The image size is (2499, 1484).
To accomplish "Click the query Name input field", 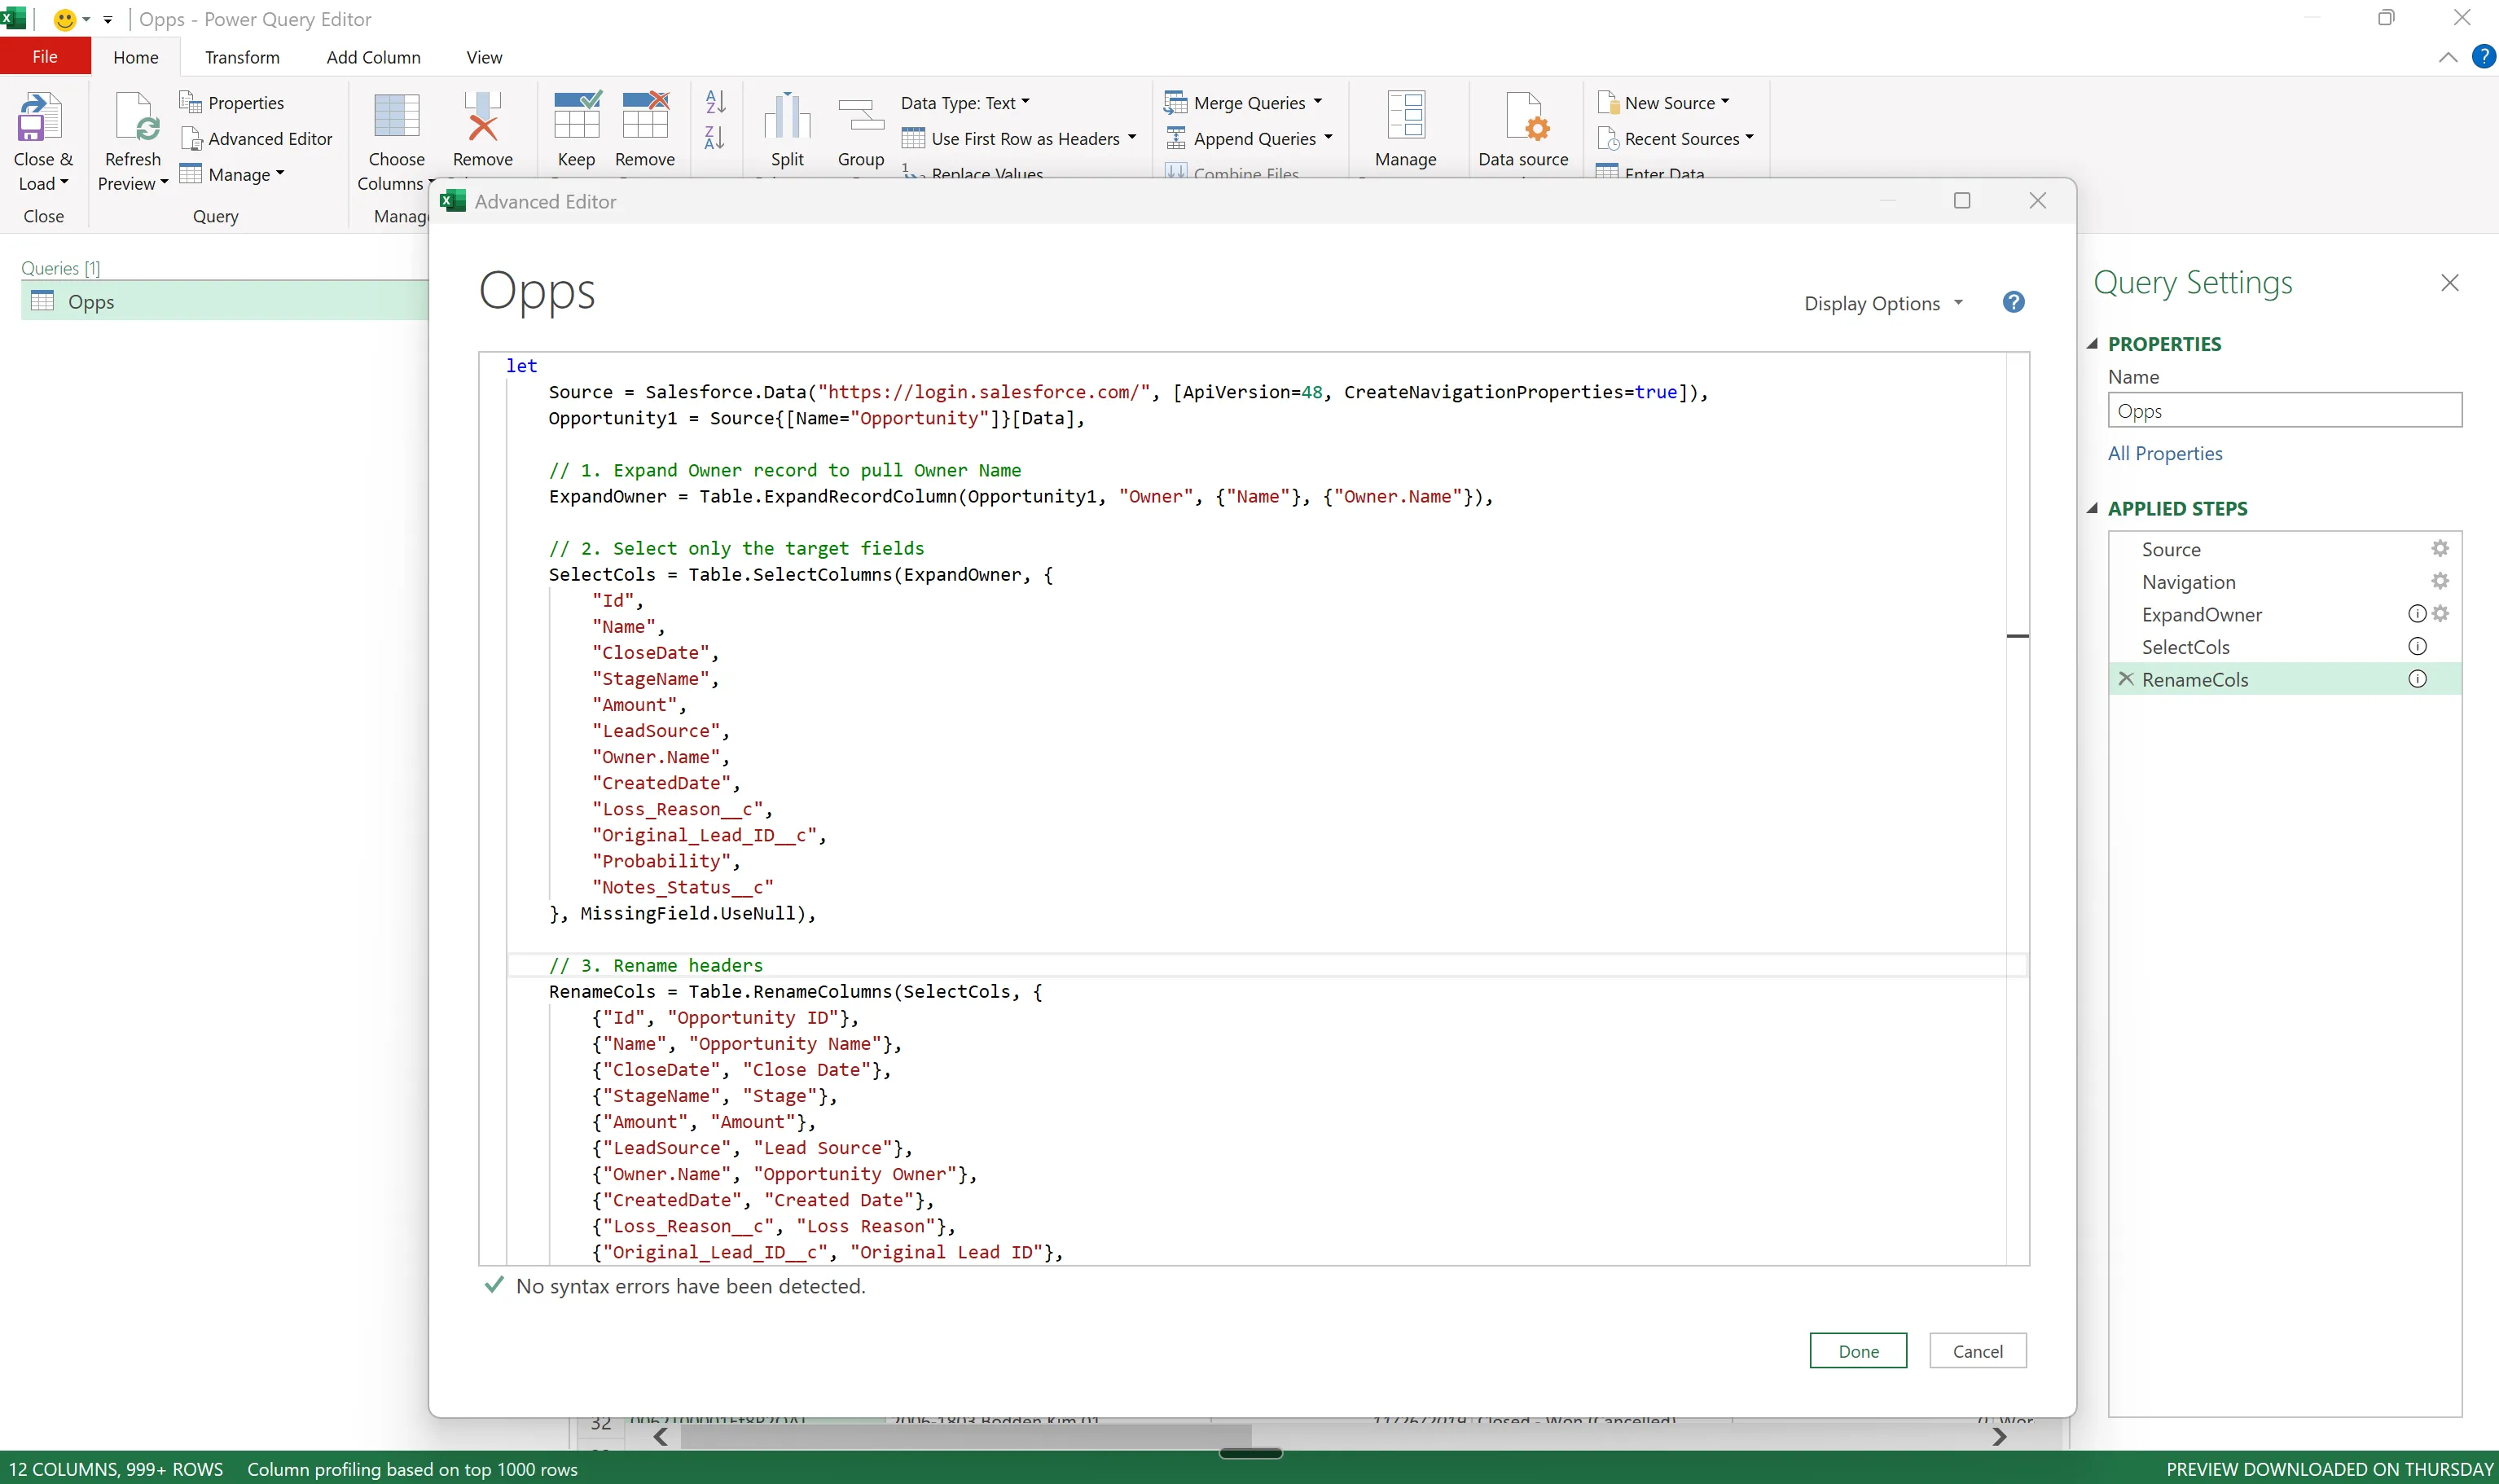I will point(2284,410).
